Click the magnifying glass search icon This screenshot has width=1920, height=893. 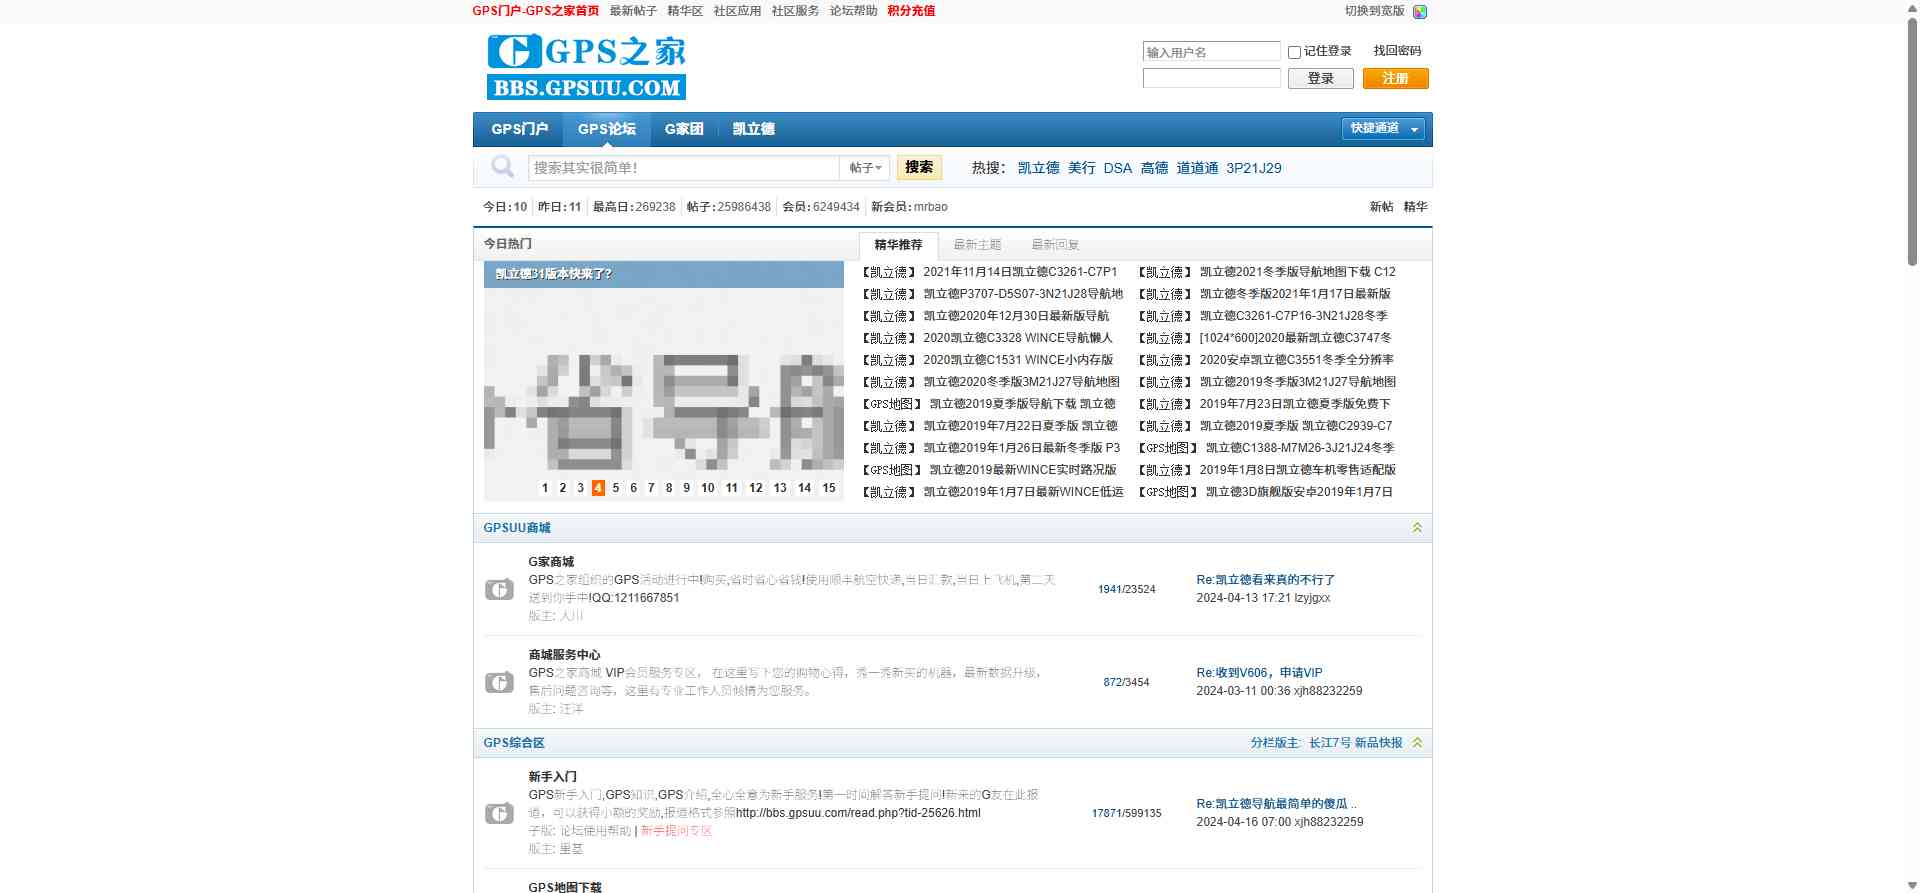tap(502, 167)
